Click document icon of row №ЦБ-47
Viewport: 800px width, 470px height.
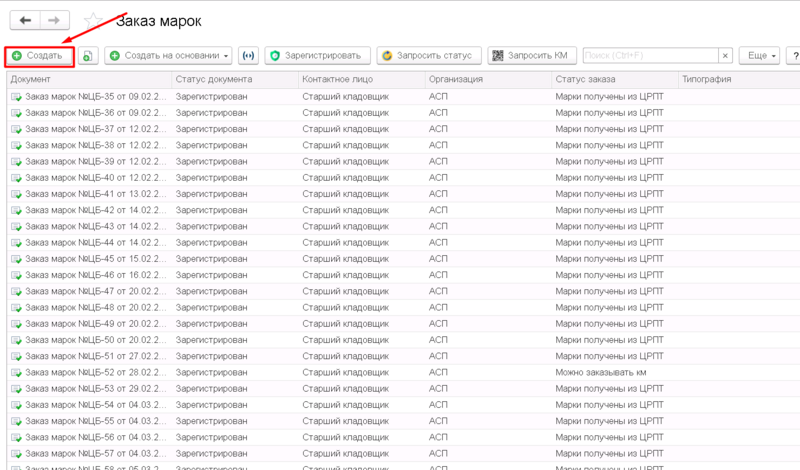coord(16,291)
